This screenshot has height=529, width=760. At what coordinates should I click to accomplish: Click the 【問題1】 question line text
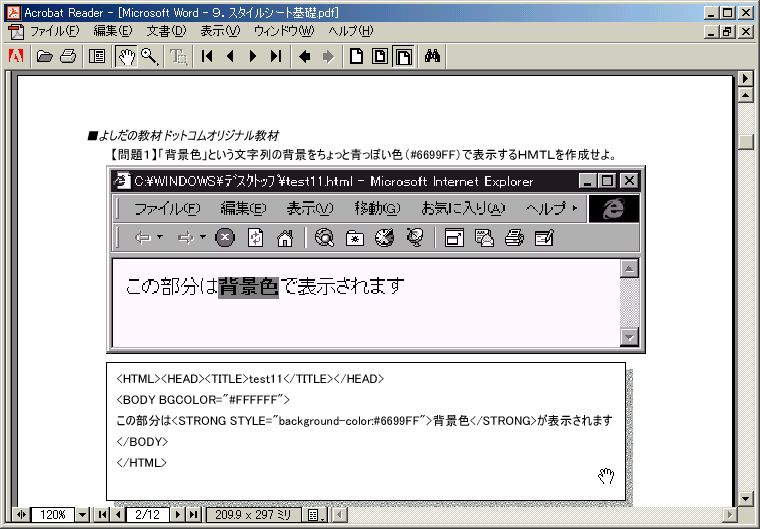coord(363,155)
